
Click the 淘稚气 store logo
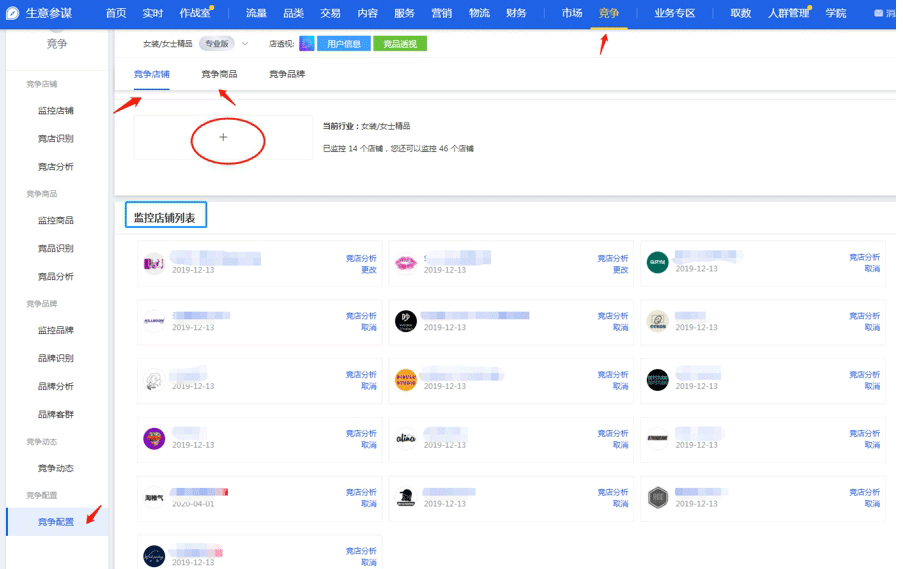(x=153, y=497)
